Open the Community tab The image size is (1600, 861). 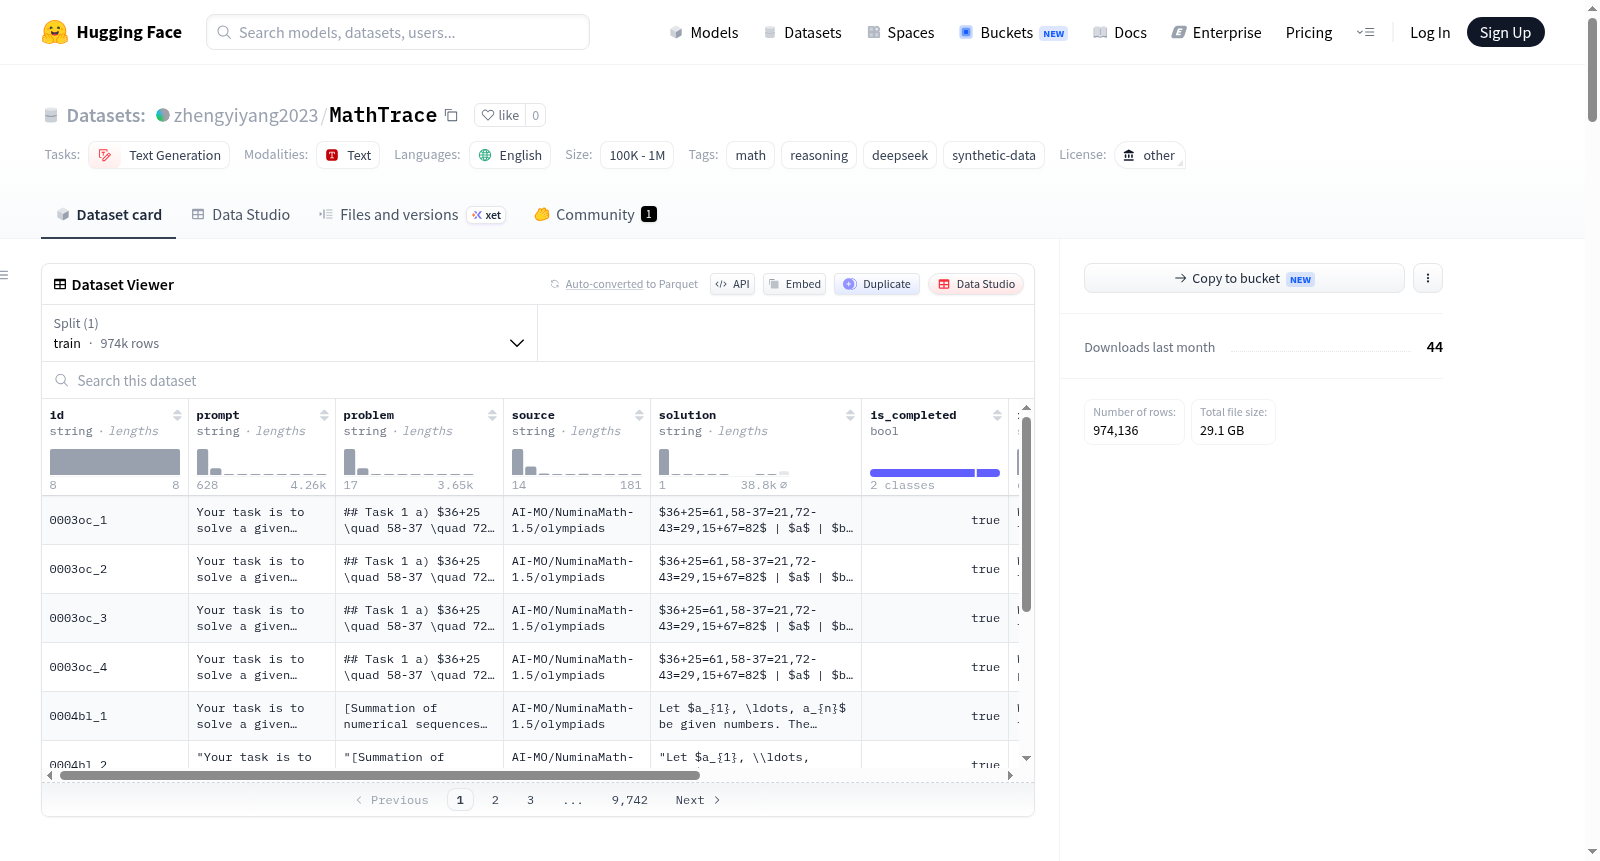click(595, 215)
